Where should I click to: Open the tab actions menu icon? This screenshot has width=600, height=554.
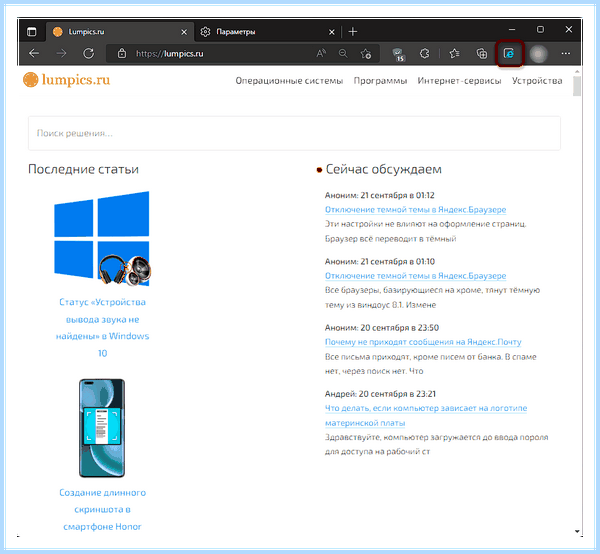pos(32,32)
